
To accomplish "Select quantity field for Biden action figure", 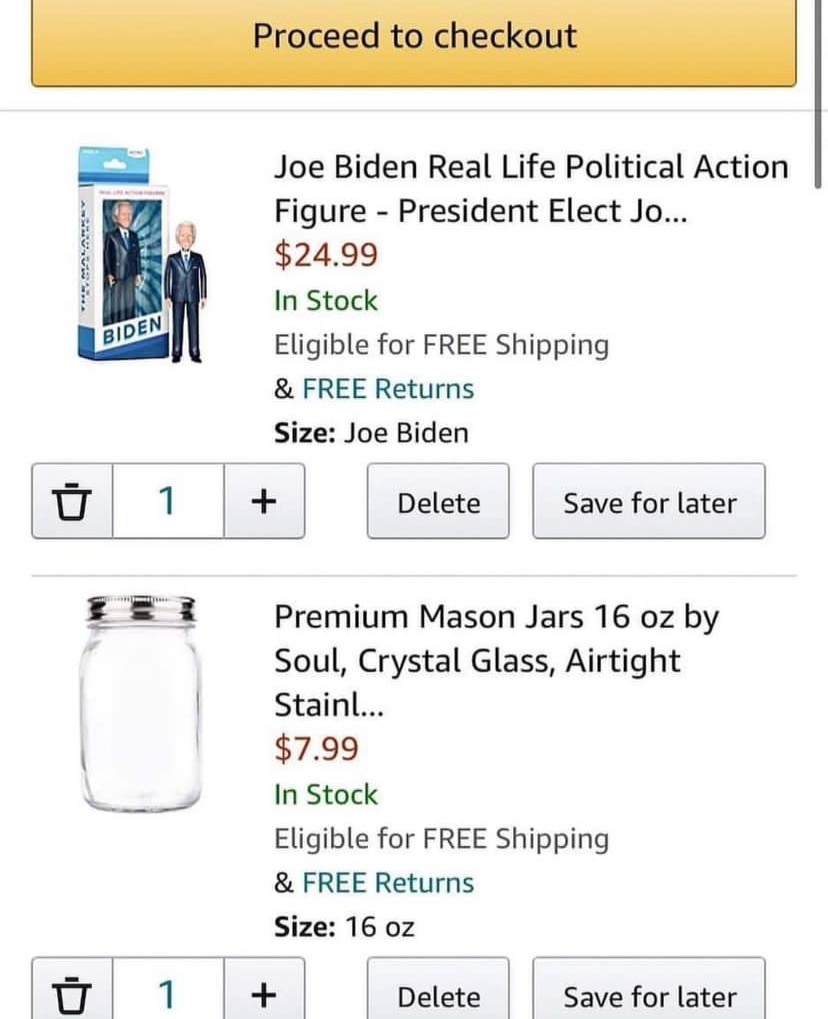I will (168, 501).
